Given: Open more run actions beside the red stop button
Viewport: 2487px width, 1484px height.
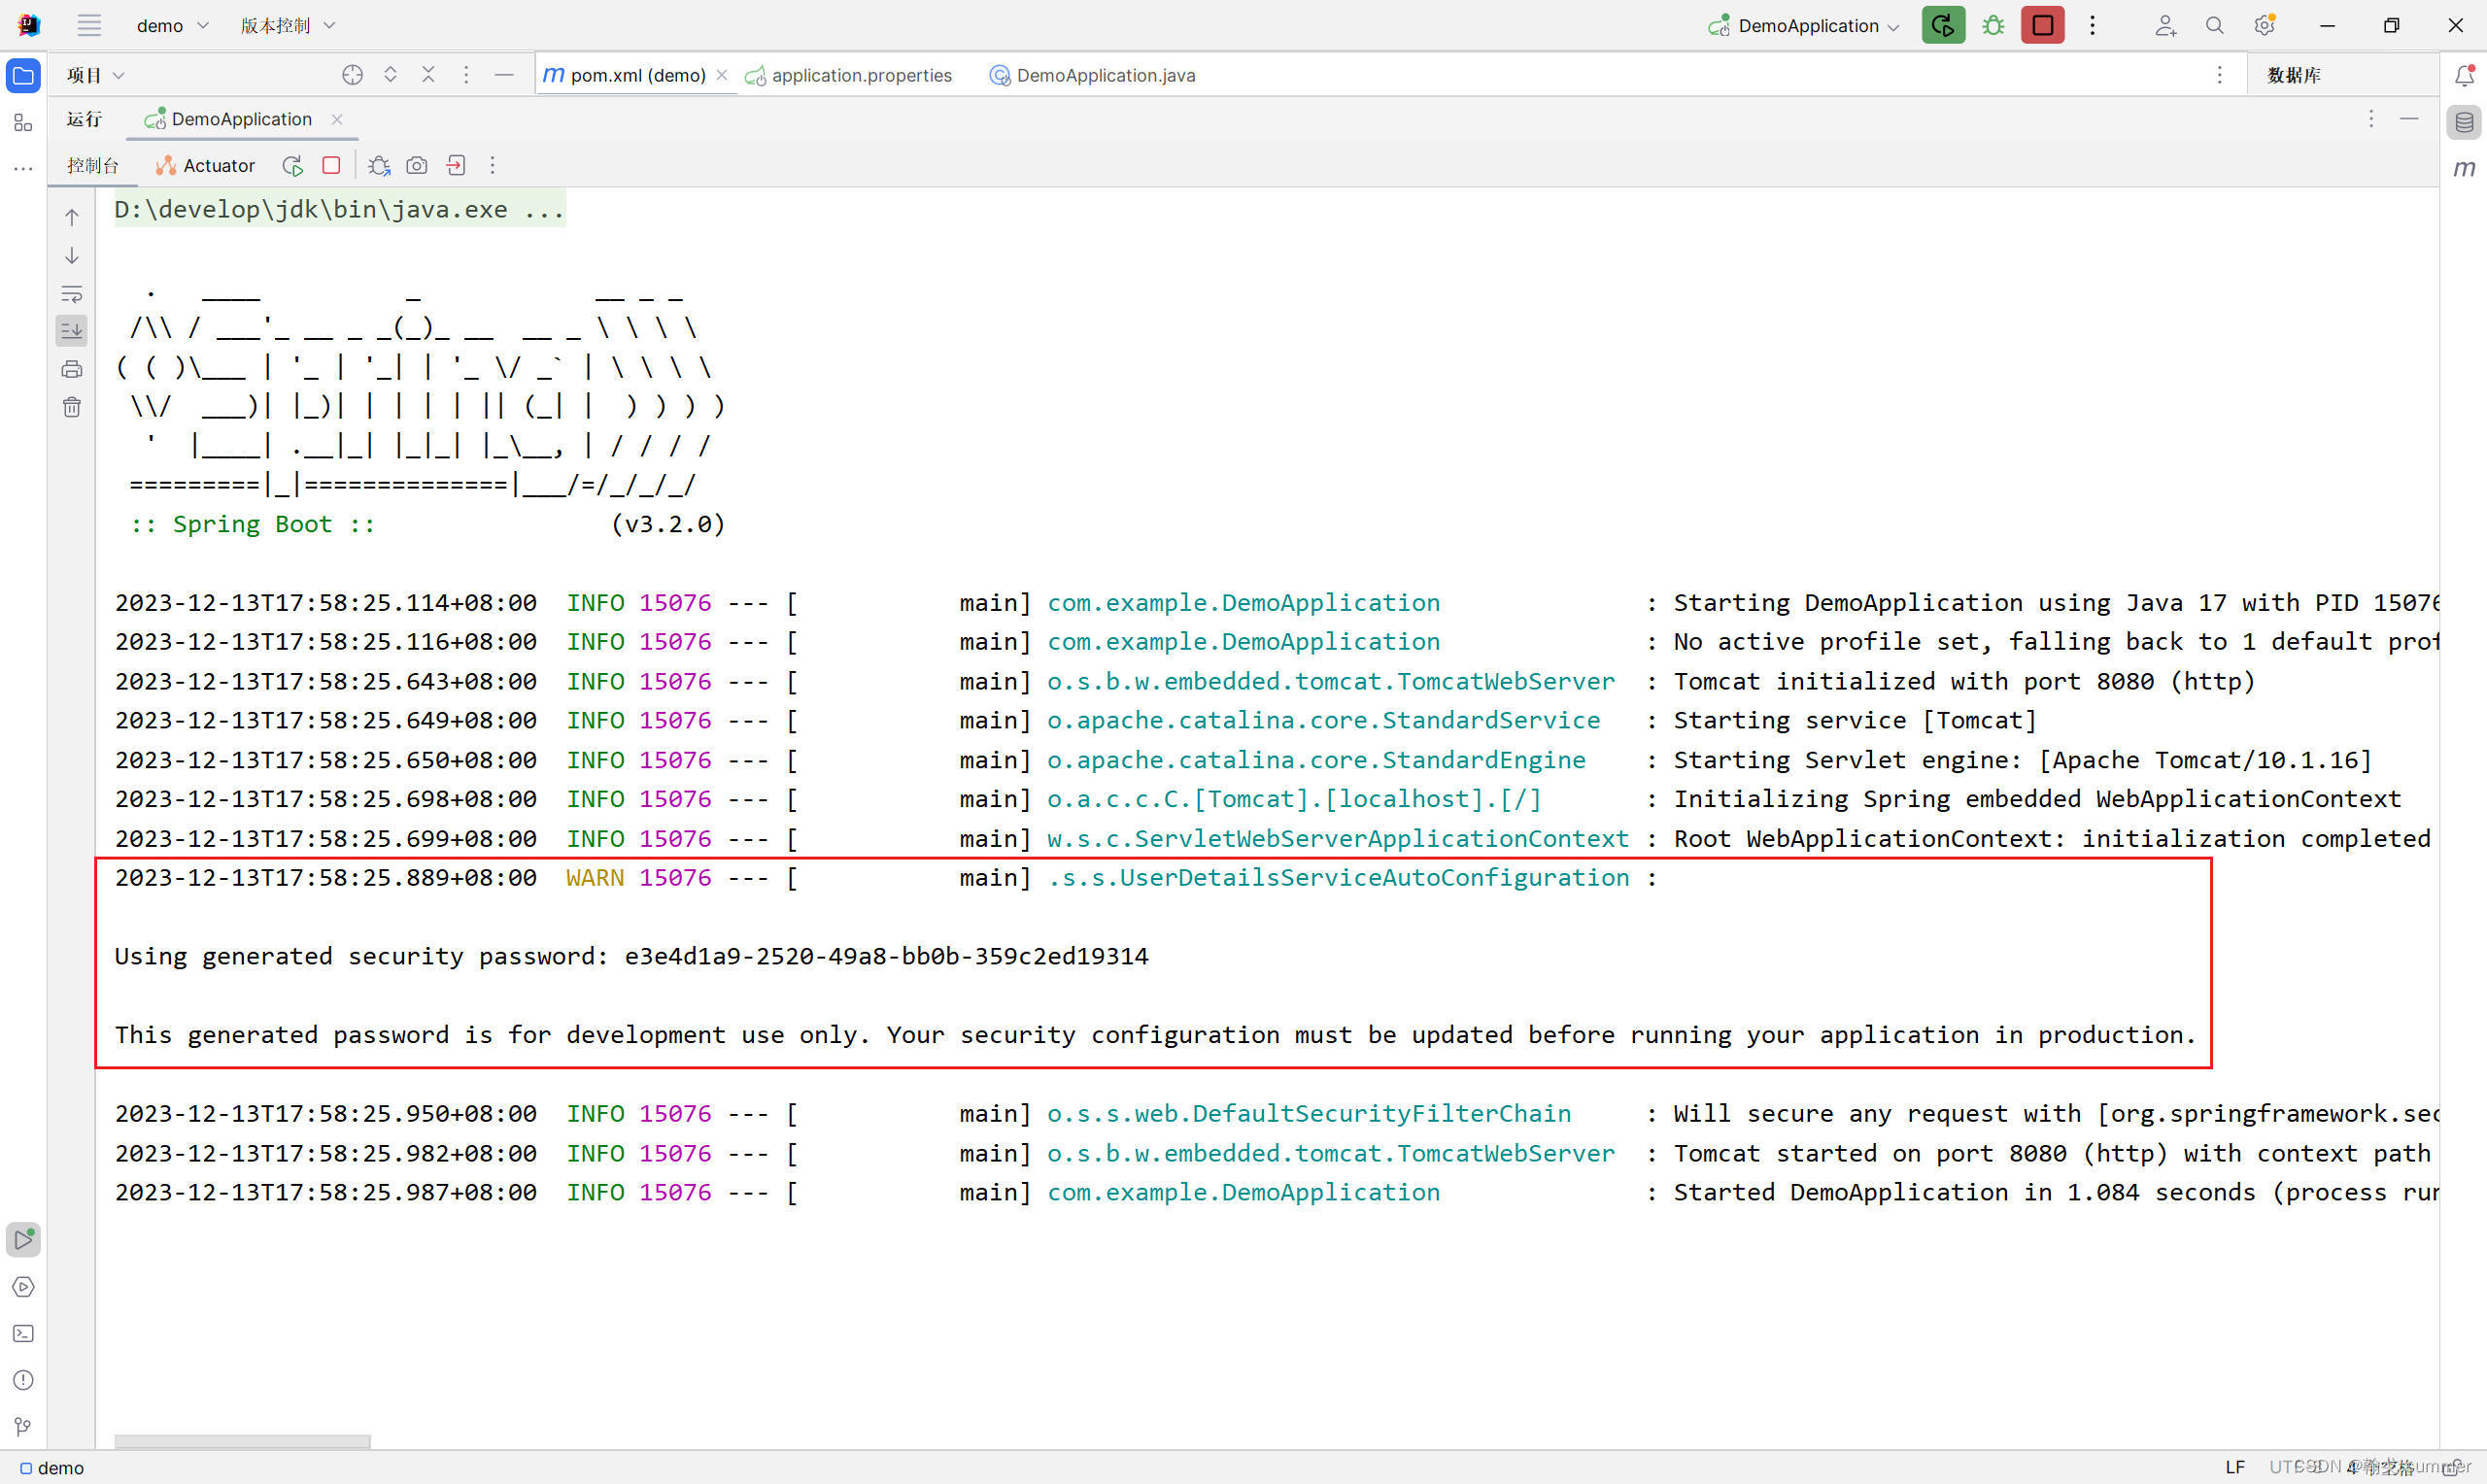Looking at the screenshot, I should pyautogui.click(x=2092, y=26).
